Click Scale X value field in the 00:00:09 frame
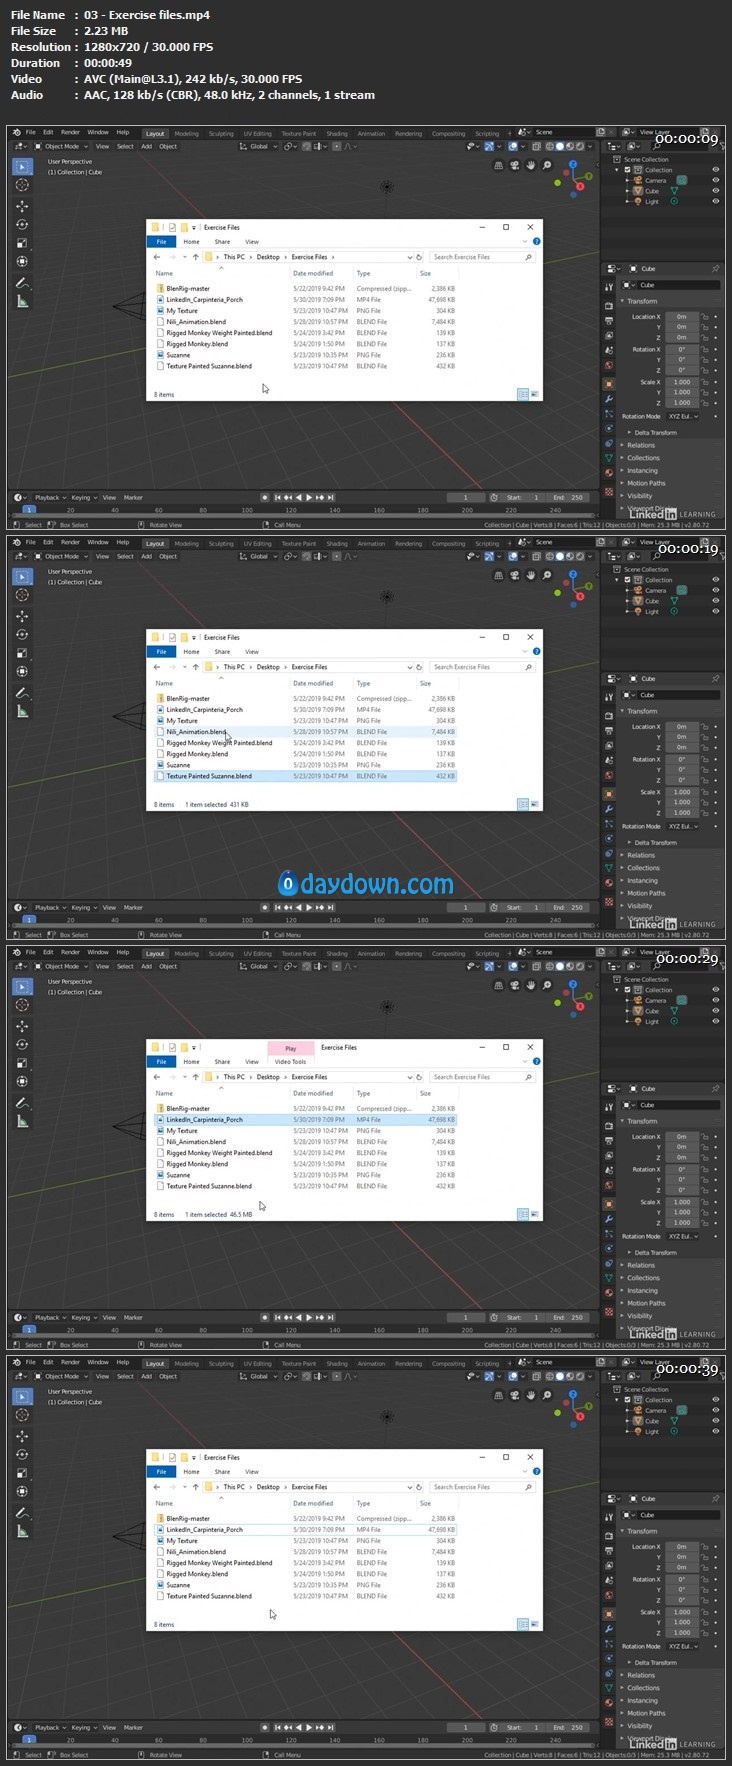 (x=681, y=382)
